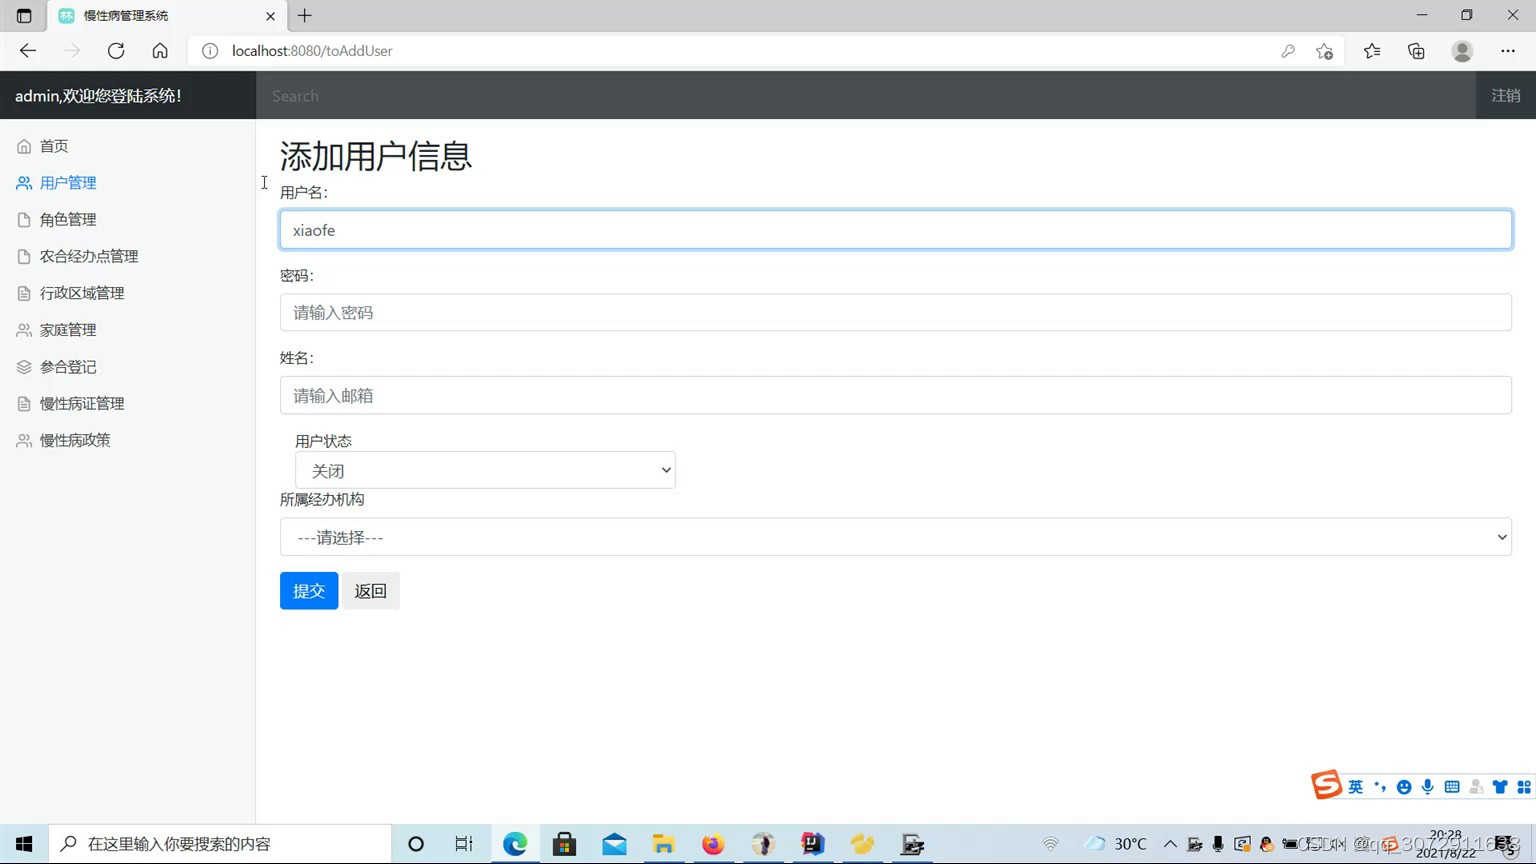Open 参合登记 in sidebar
1536x864 pixels.
(68, 367)
